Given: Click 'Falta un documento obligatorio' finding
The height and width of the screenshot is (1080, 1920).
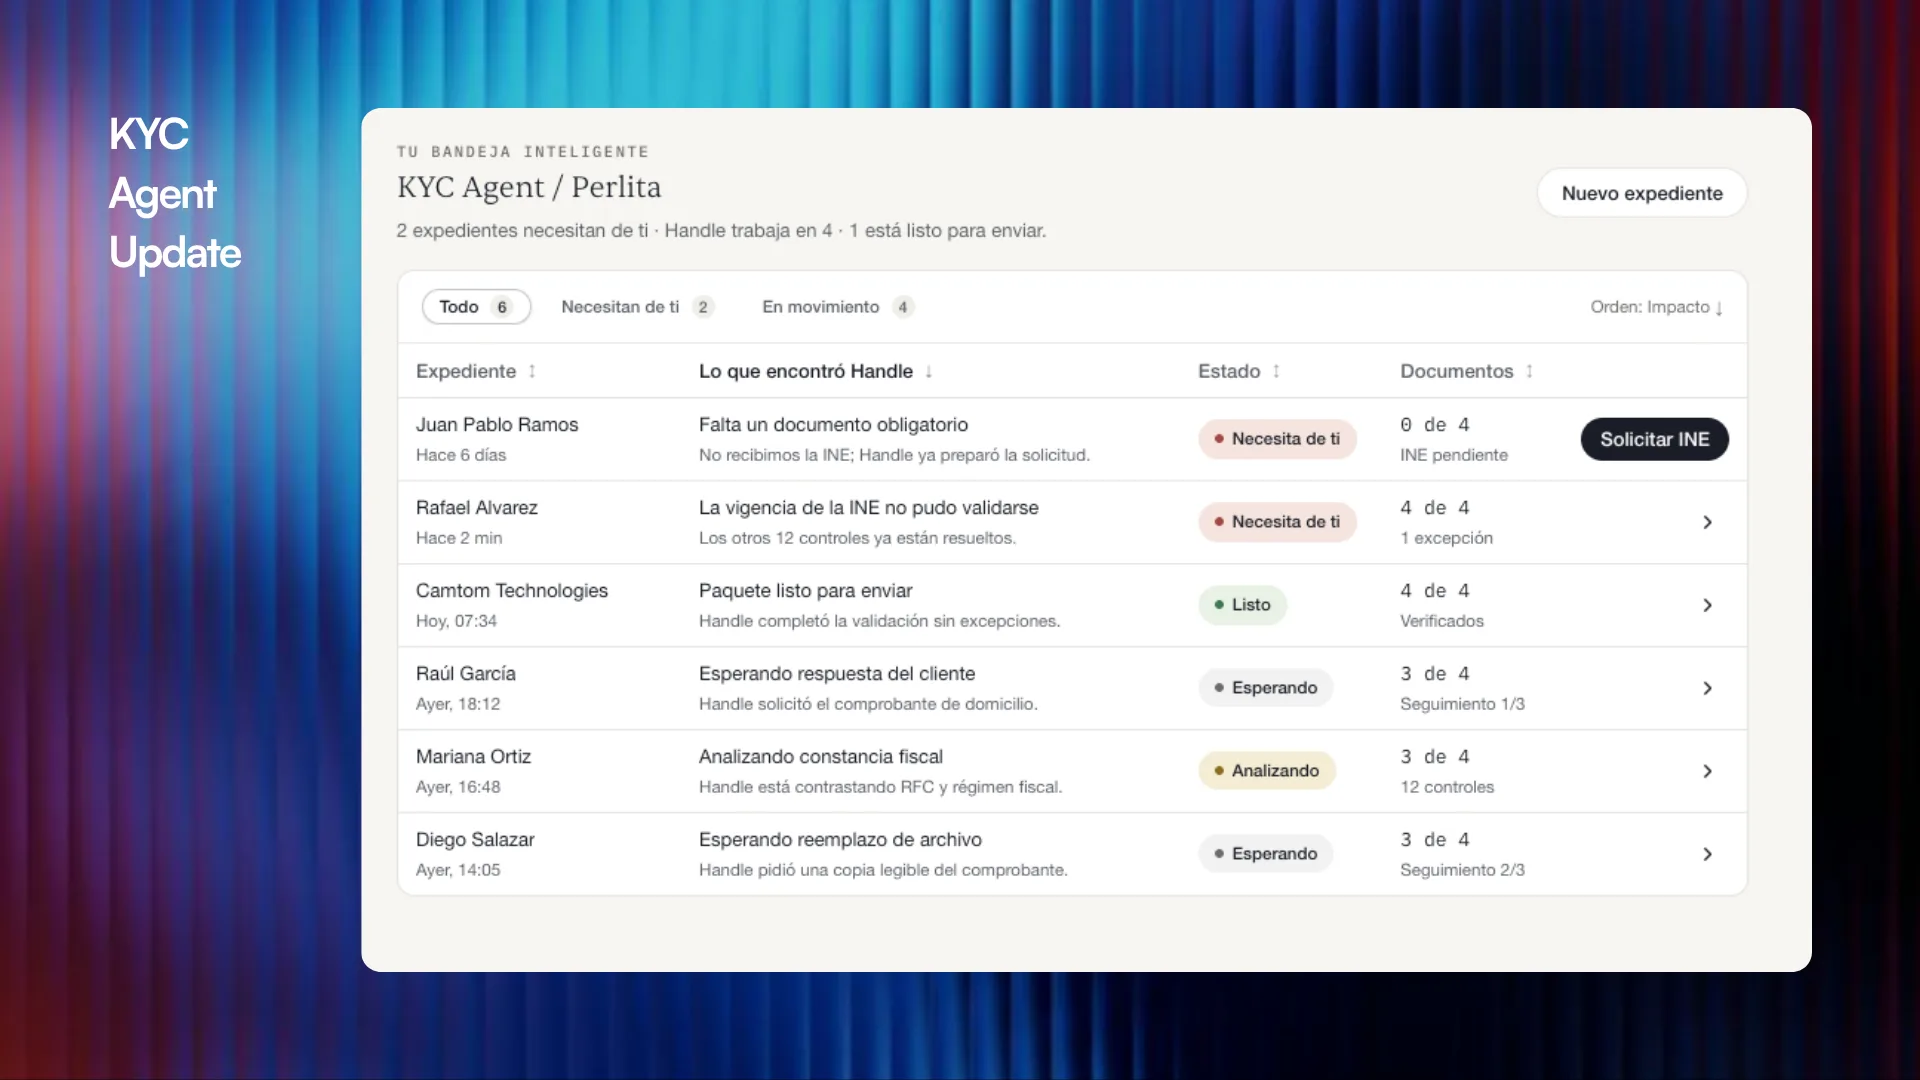Looking at the screenshot, I should [833, 425].
